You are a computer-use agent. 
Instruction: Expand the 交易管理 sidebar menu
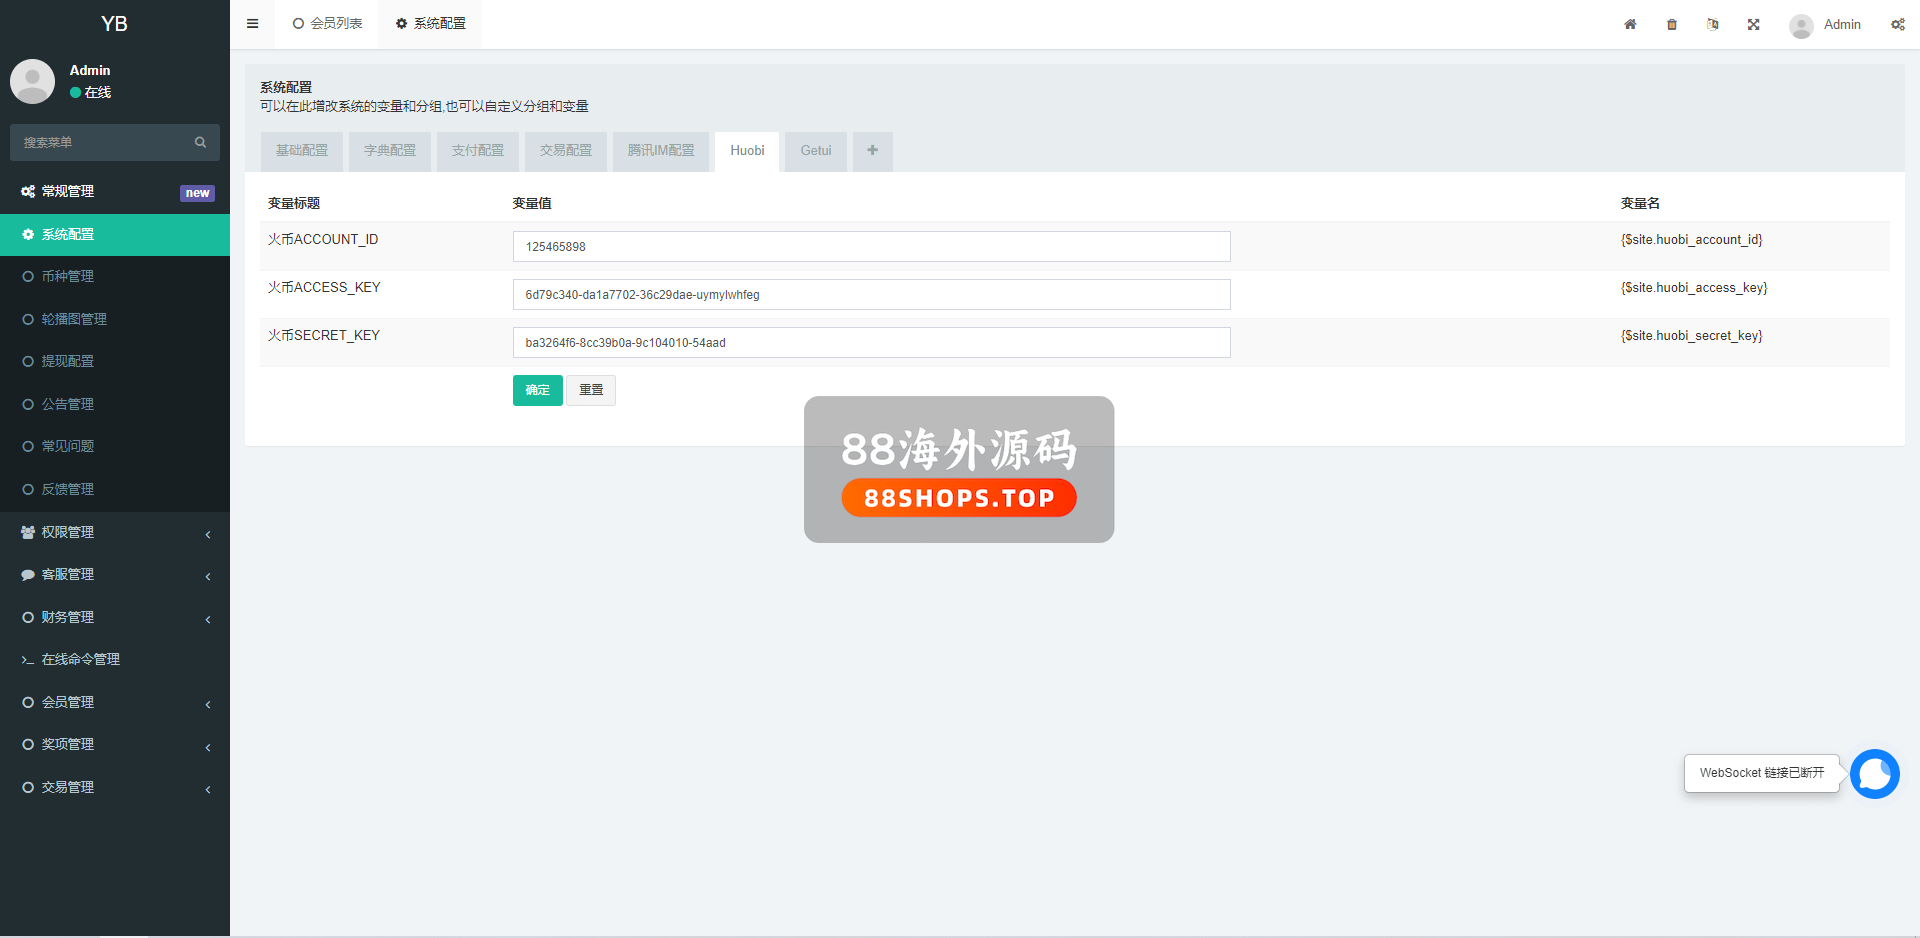tap(115, 787)
